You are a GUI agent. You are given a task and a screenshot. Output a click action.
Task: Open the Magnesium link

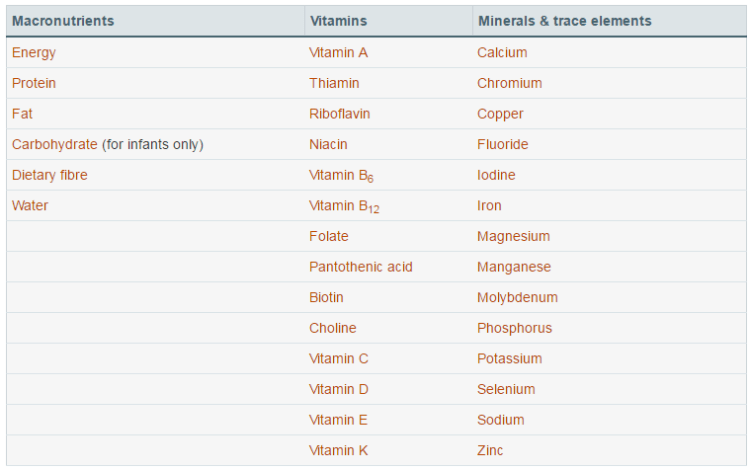[513, 236]
